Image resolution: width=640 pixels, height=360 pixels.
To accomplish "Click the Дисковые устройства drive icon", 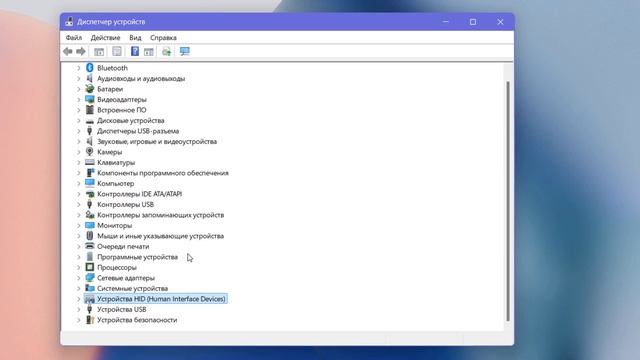I will point(90,120).
